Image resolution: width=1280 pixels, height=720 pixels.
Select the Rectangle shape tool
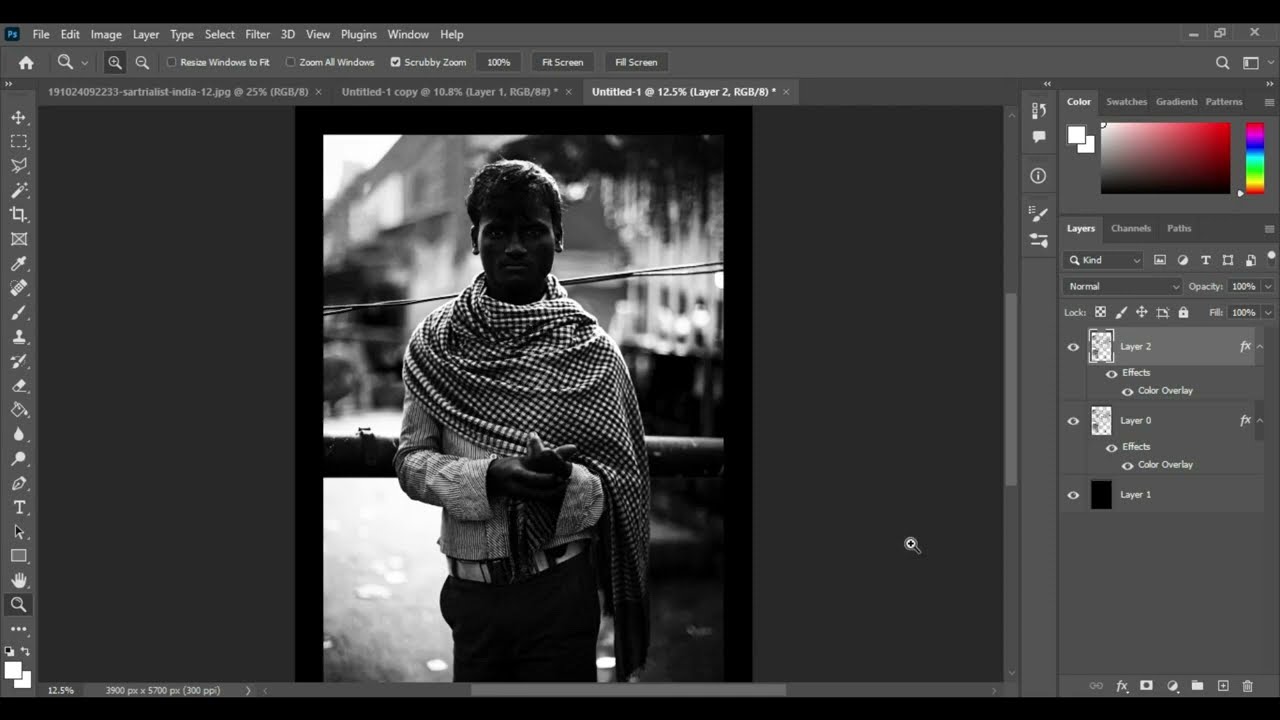pyautogui.click(x=19, y=556)
